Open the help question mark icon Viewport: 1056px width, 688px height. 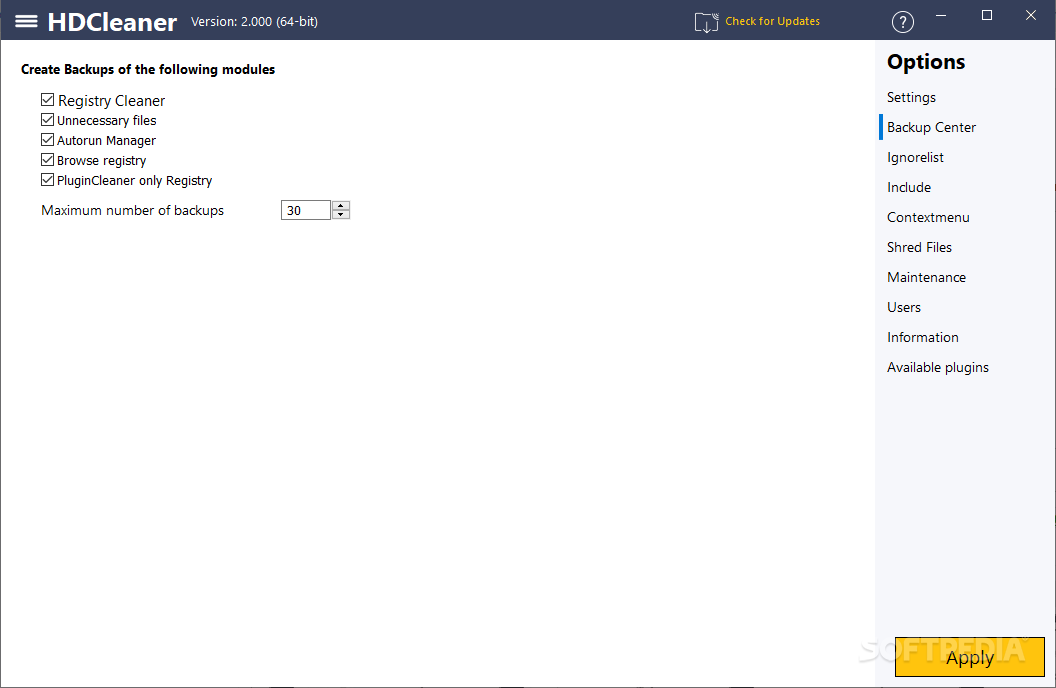tap(902, 22)
